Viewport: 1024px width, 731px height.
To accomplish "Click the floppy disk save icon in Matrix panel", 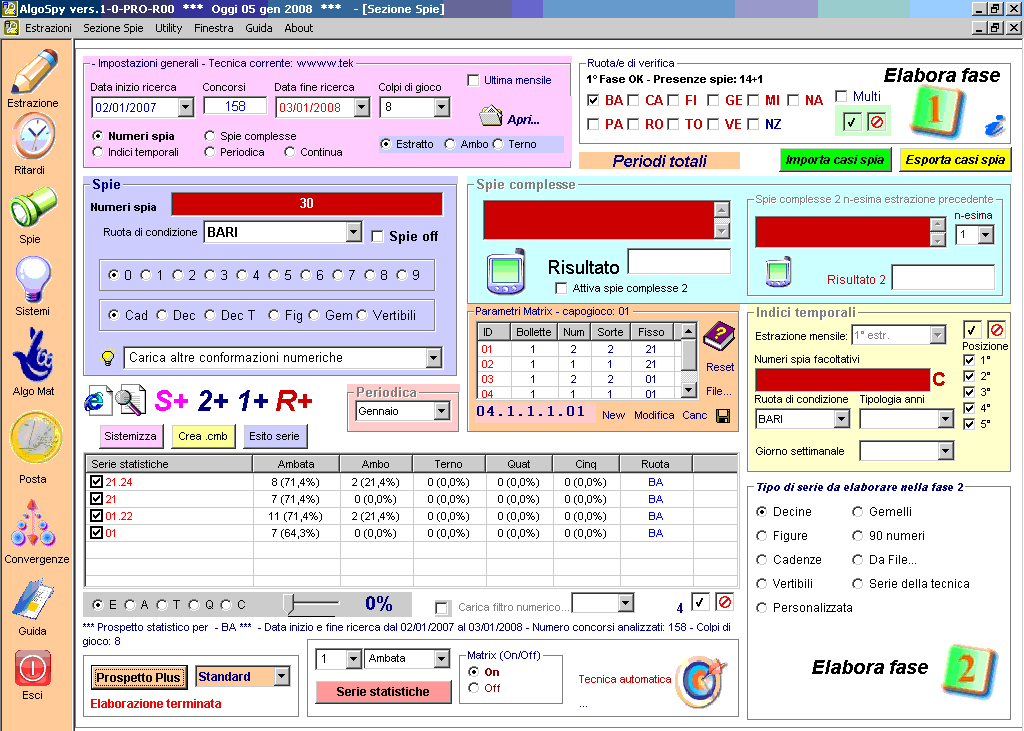I will point(723,416).
